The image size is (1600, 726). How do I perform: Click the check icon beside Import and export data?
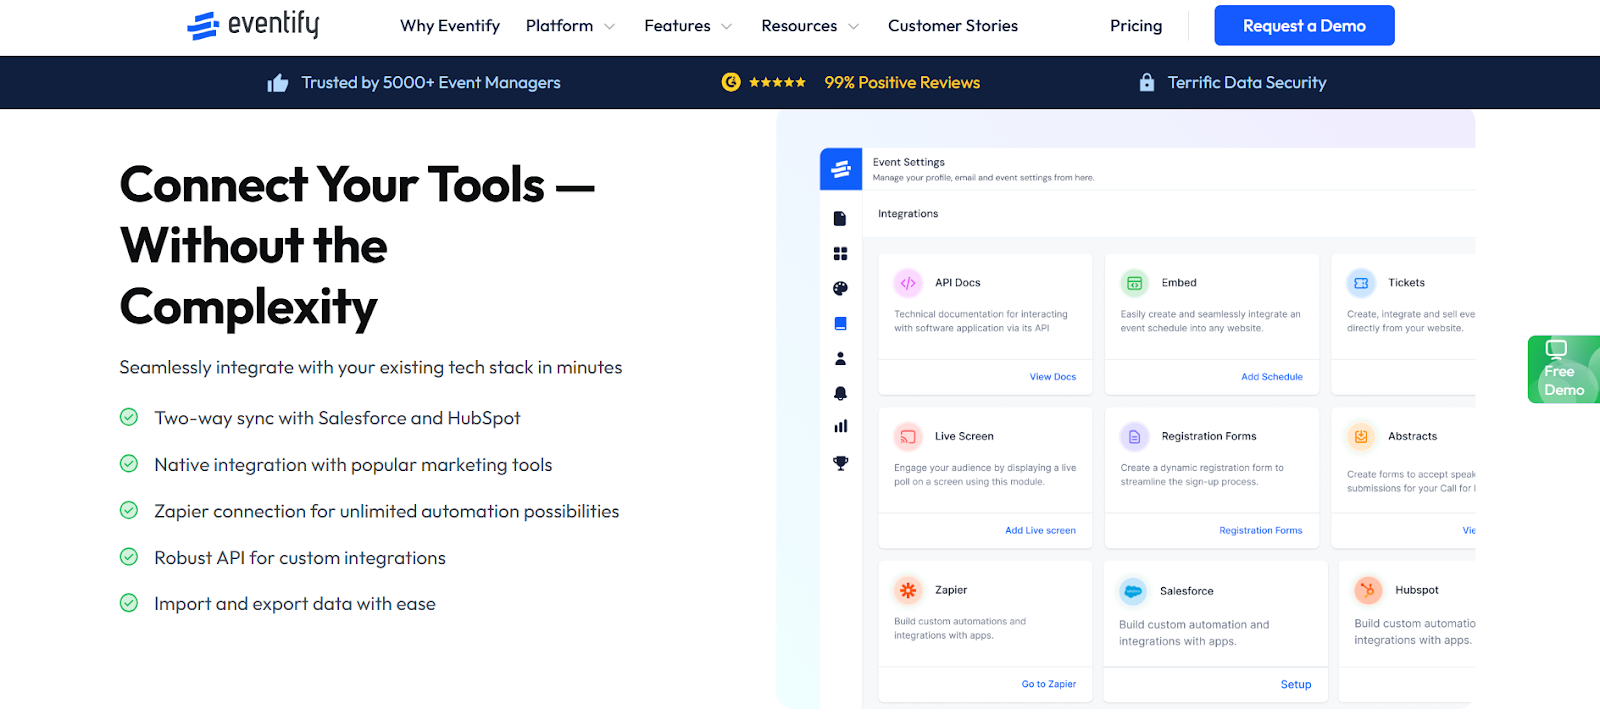129,603
